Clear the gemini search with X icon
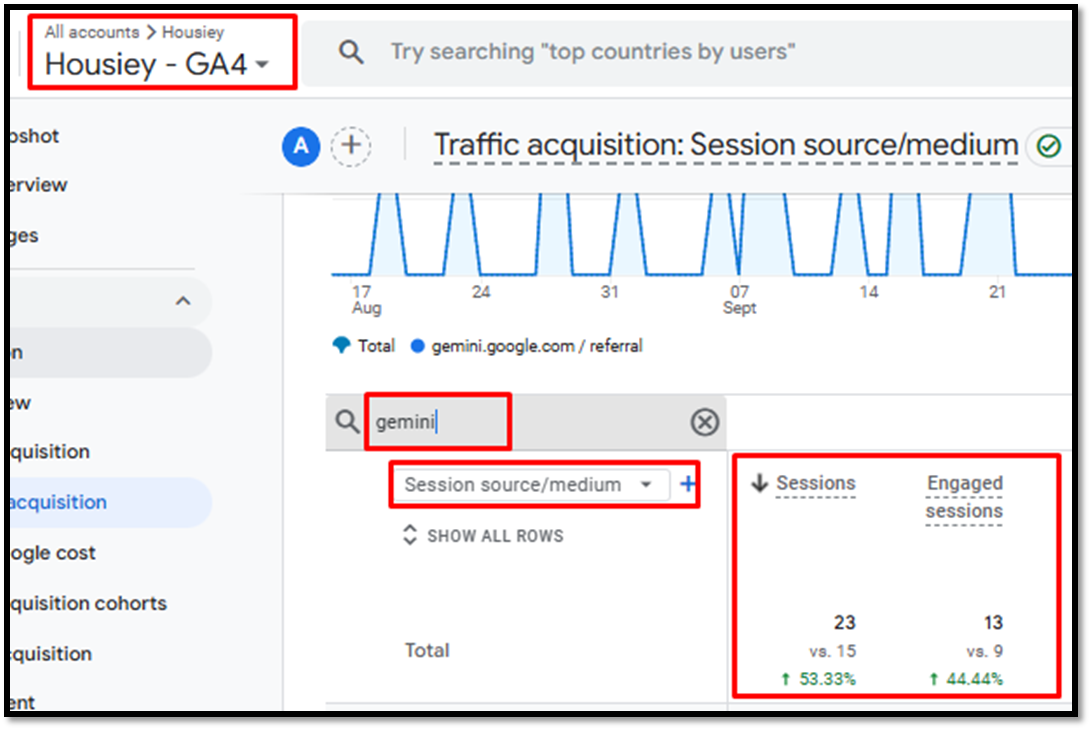1091x730 pixels. (705, 422)
